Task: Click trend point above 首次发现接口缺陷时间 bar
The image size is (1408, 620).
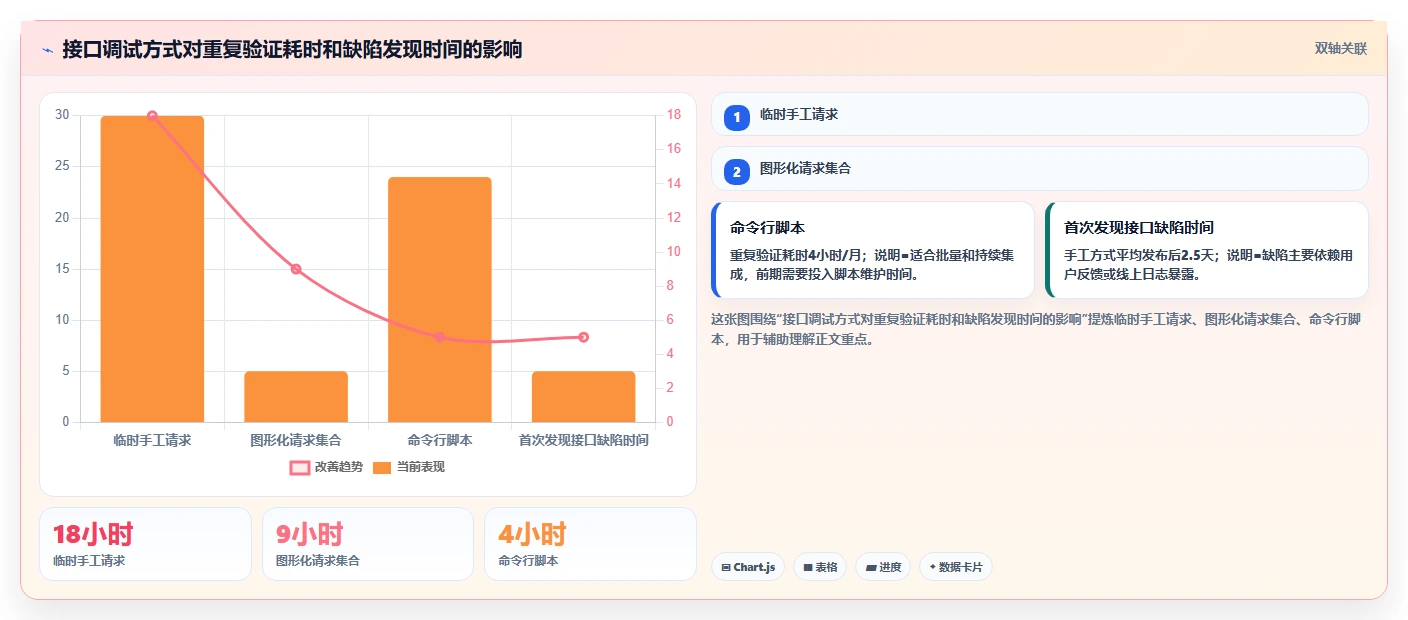Action: [583, 337]
